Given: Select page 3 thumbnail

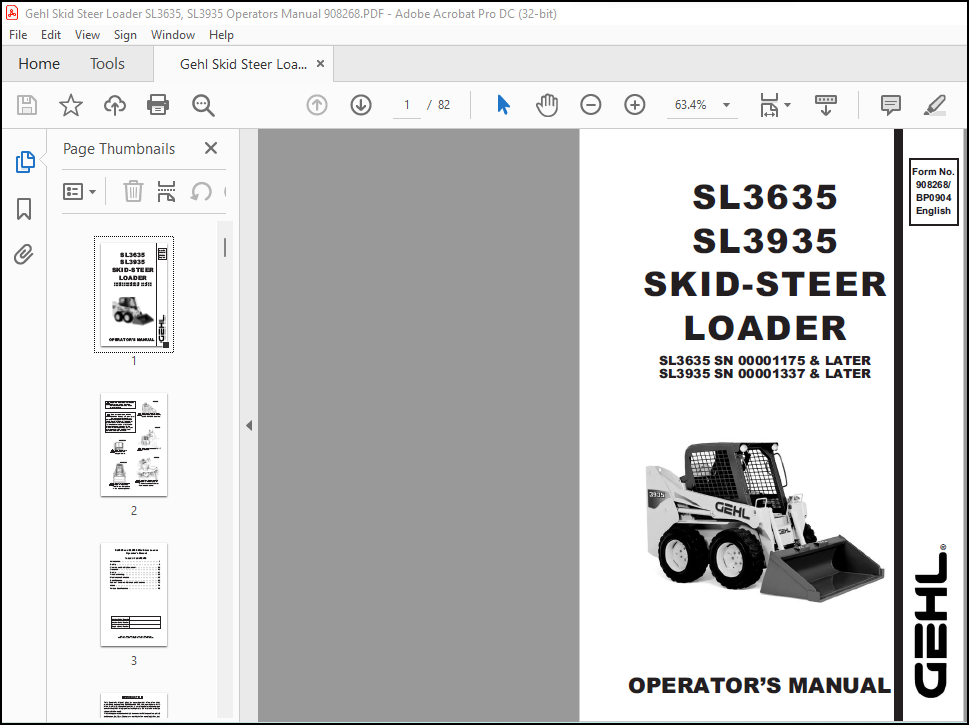Looking at the screenshot, I should 133,595.
